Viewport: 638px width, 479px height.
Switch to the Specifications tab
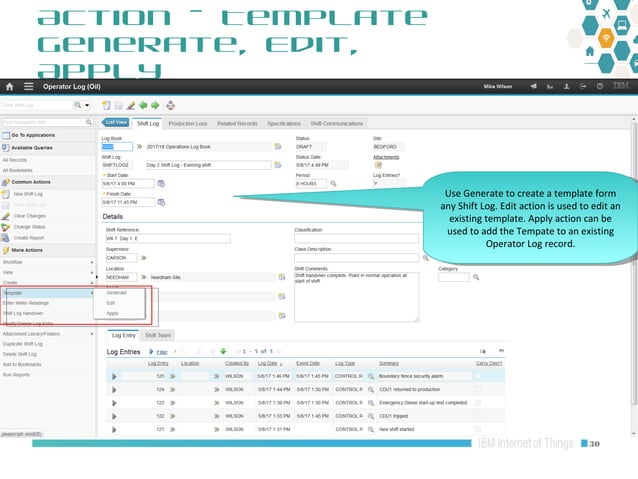point(284,123)
